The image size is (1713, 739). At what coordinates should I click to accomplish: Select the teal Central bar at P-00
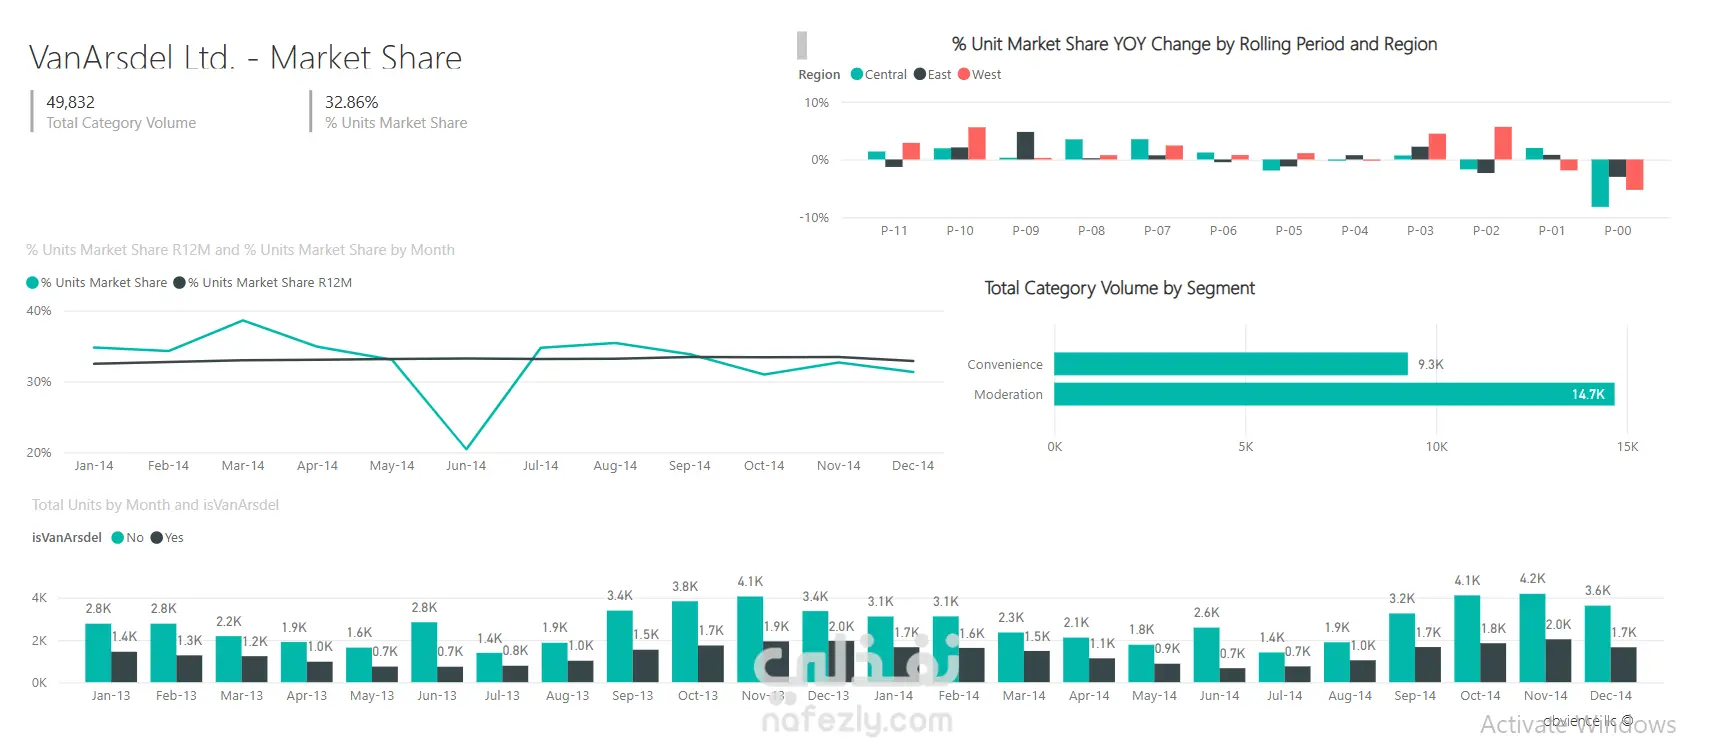click(1600, 183)
